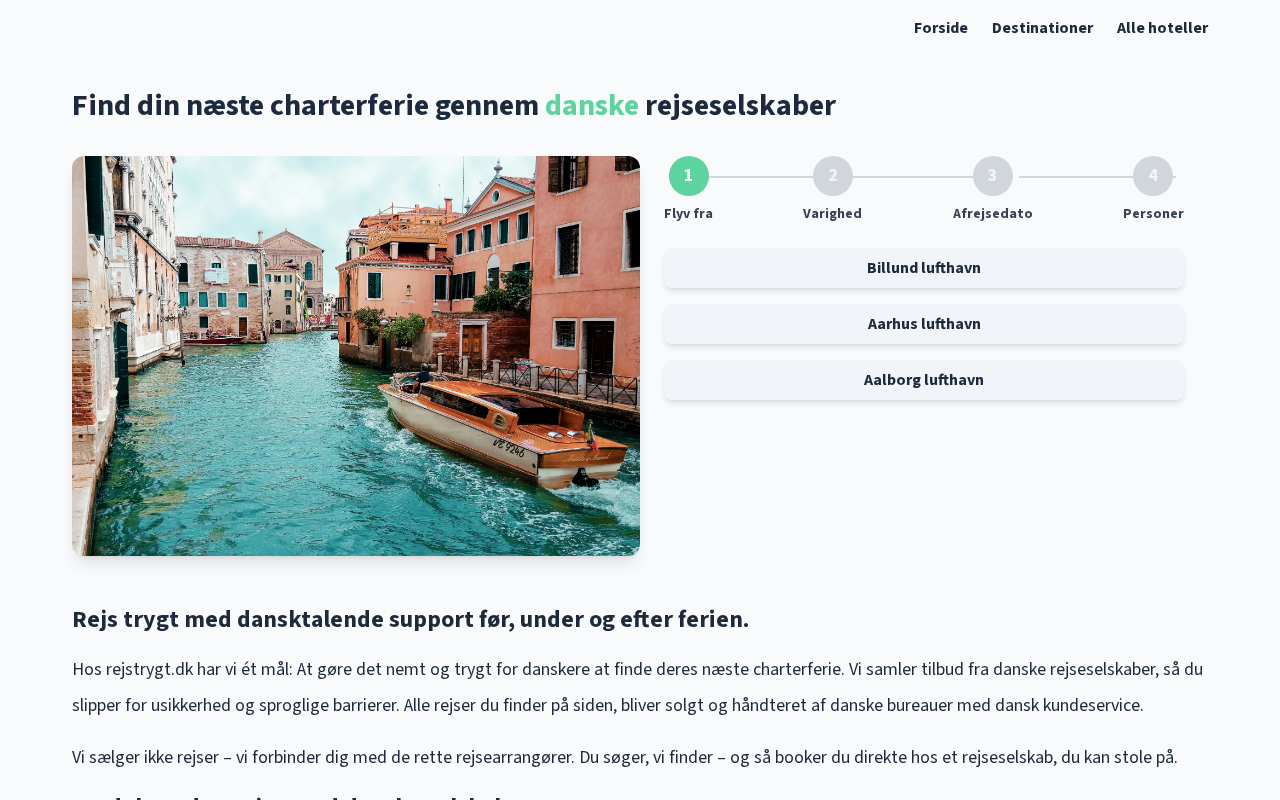Go to the Destinationer page
Screen dimensions: 1280x800
[x=1042, y=28]
